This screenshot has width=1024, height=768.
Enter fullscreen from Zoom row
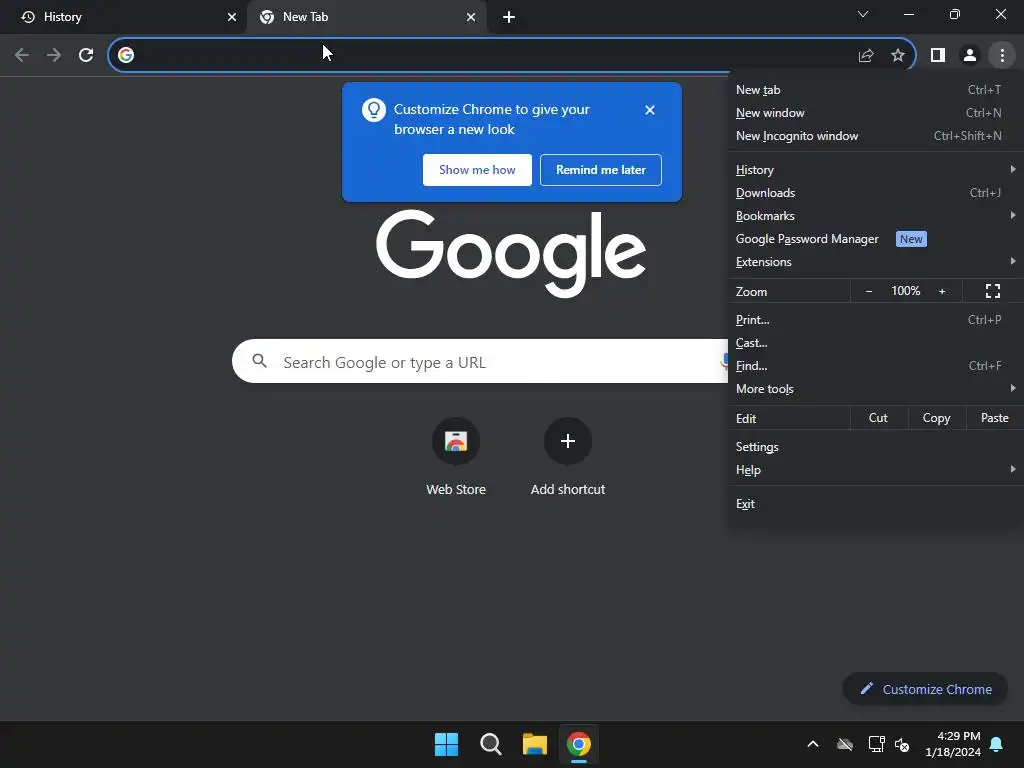pyautogui.click(x=993, y=291)
